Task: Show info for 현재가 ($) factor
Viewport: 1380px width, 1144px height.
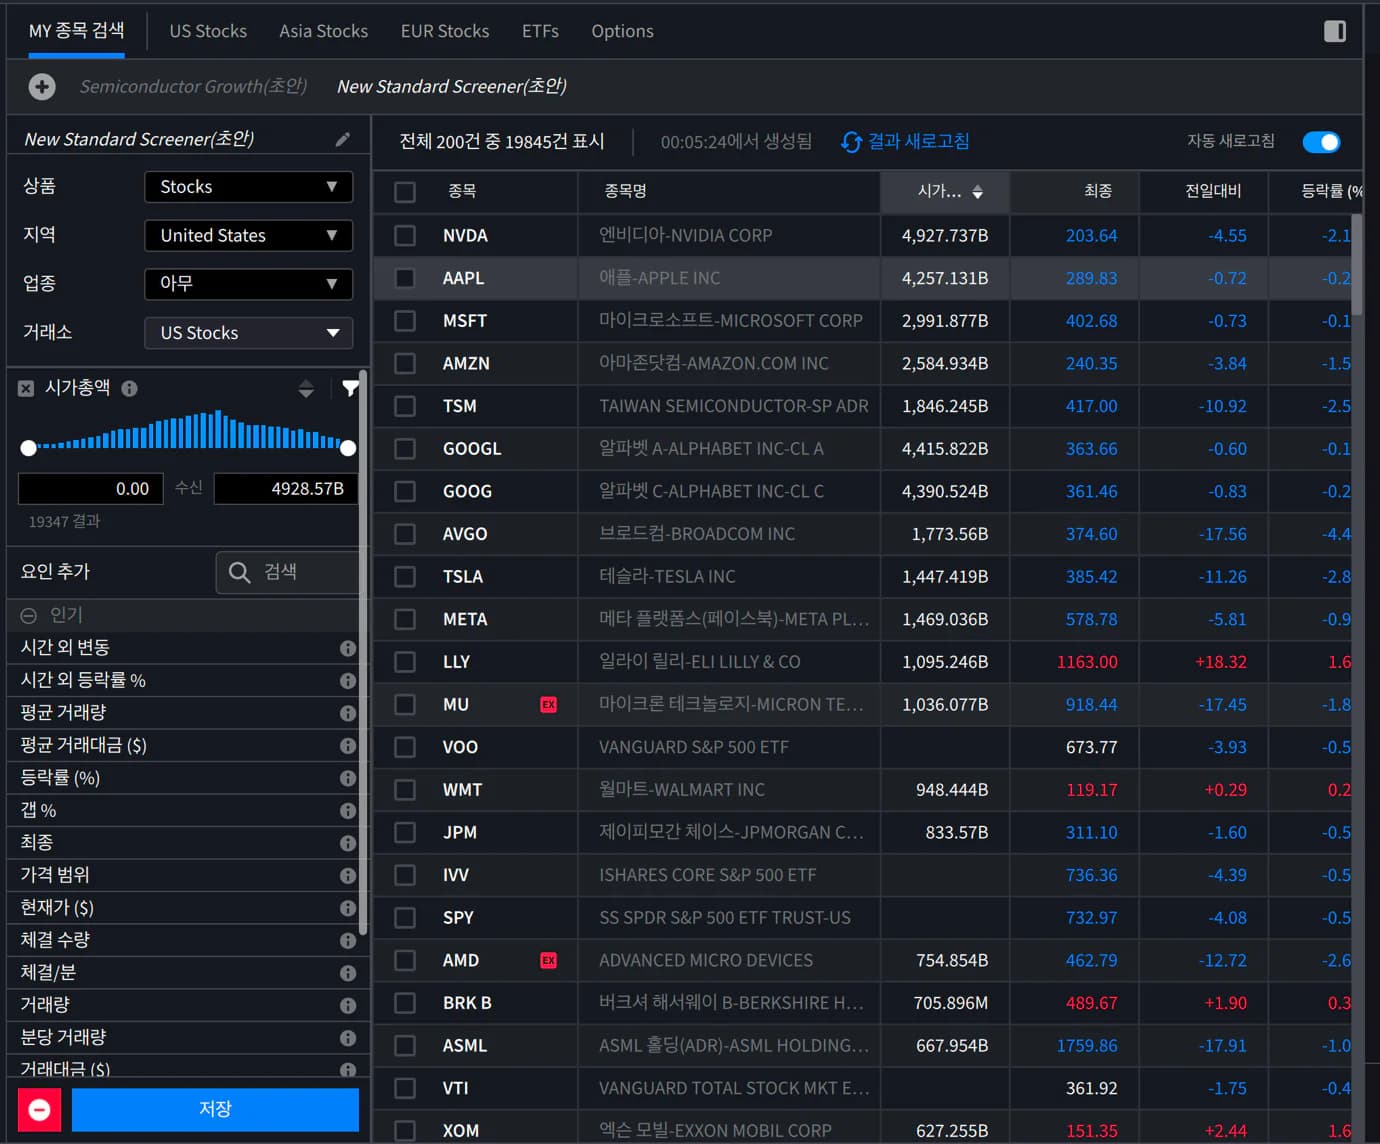Action: click(x=348, y=908)
